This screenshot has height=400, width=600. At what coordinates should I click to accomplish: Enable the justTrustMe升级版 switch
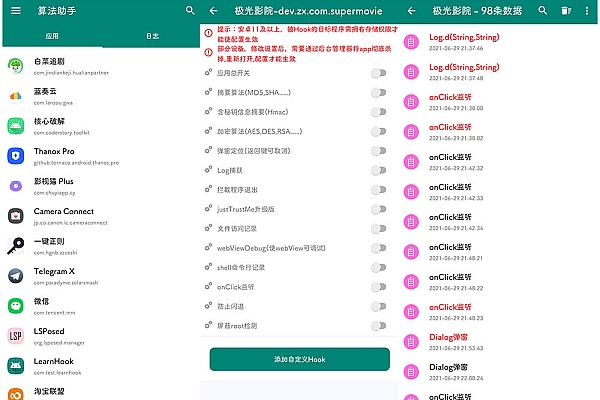coord(379,209)
